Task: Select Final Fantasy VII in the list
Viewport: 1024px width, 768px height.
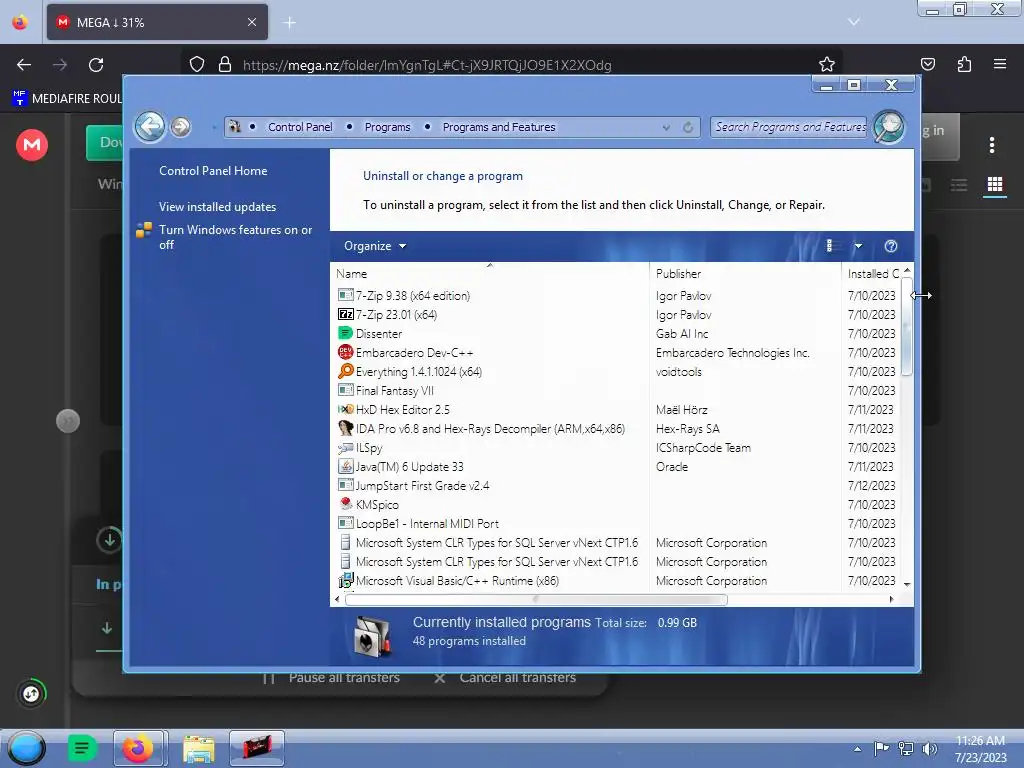Action: click(x=394, y=391)
